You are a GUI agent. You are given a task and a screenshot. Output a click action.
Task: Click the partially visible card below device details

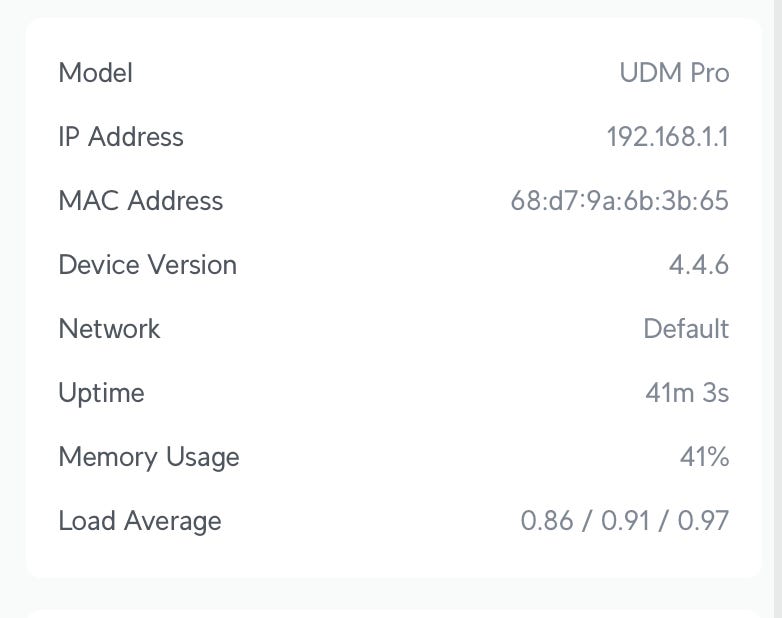393,612
